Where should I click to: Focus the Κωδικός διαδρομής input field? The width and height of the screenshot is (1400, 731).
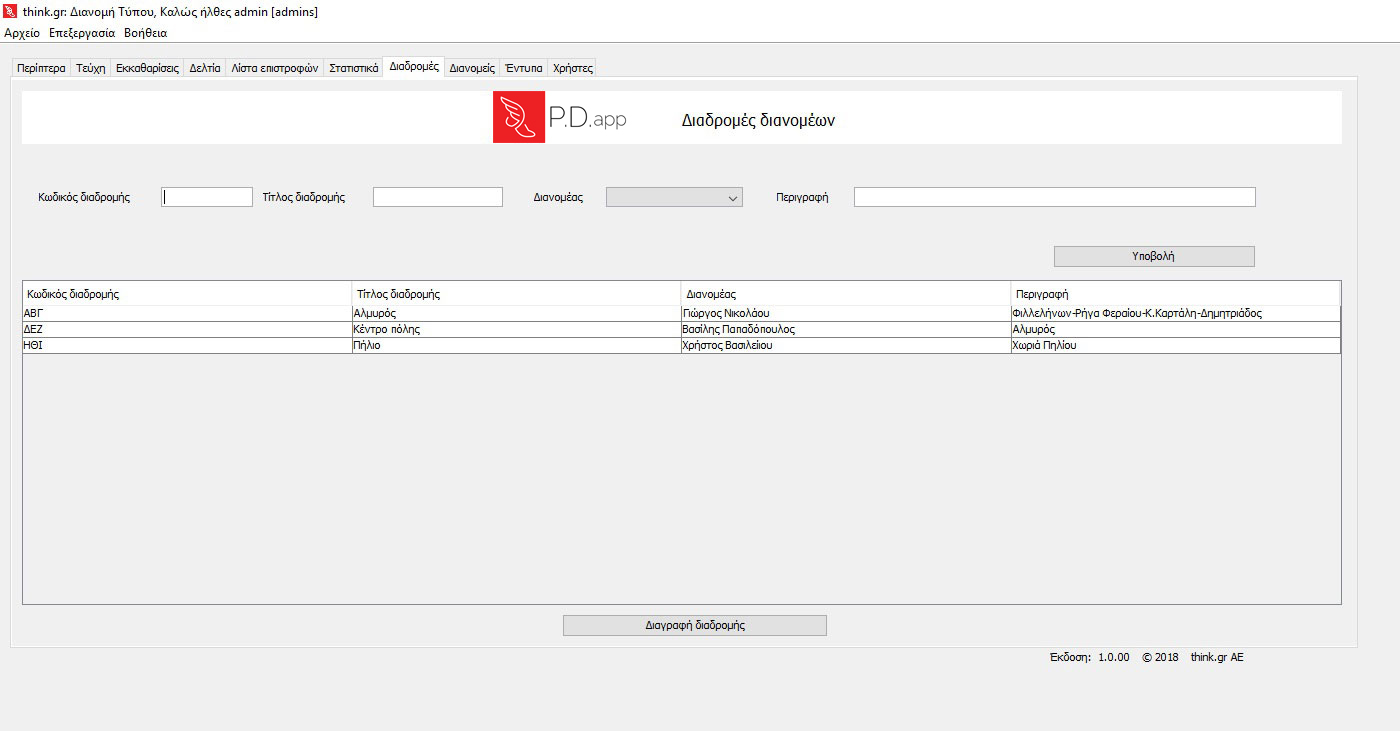pyautogui.click(x=207, y=198)
